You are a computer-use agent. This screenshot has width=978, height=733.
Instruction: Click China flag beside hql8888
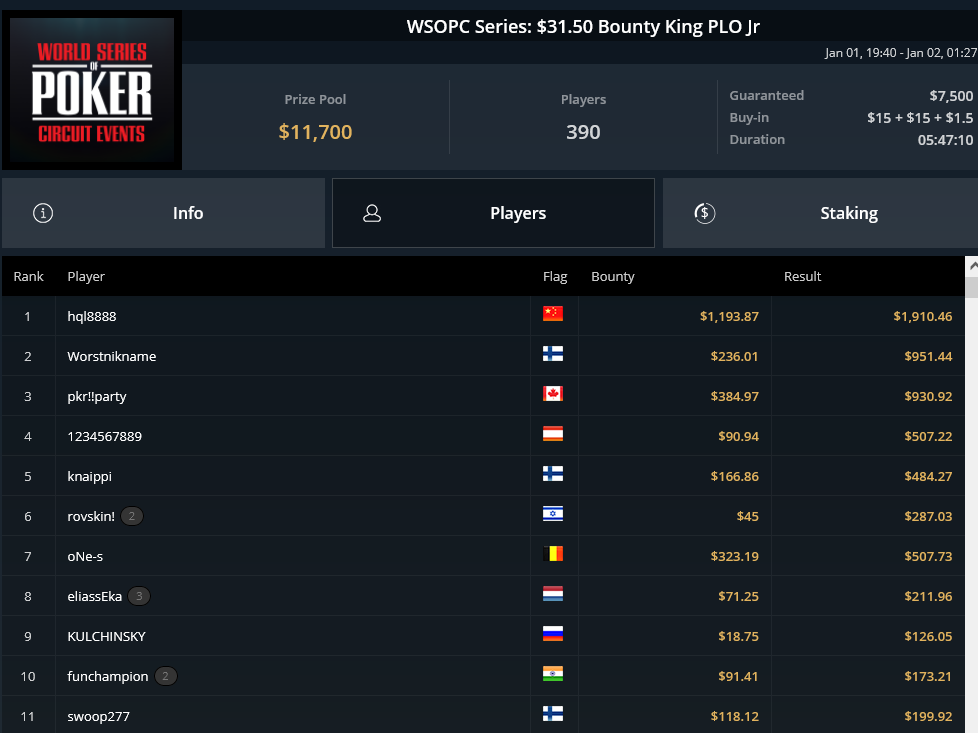[553, 314]
